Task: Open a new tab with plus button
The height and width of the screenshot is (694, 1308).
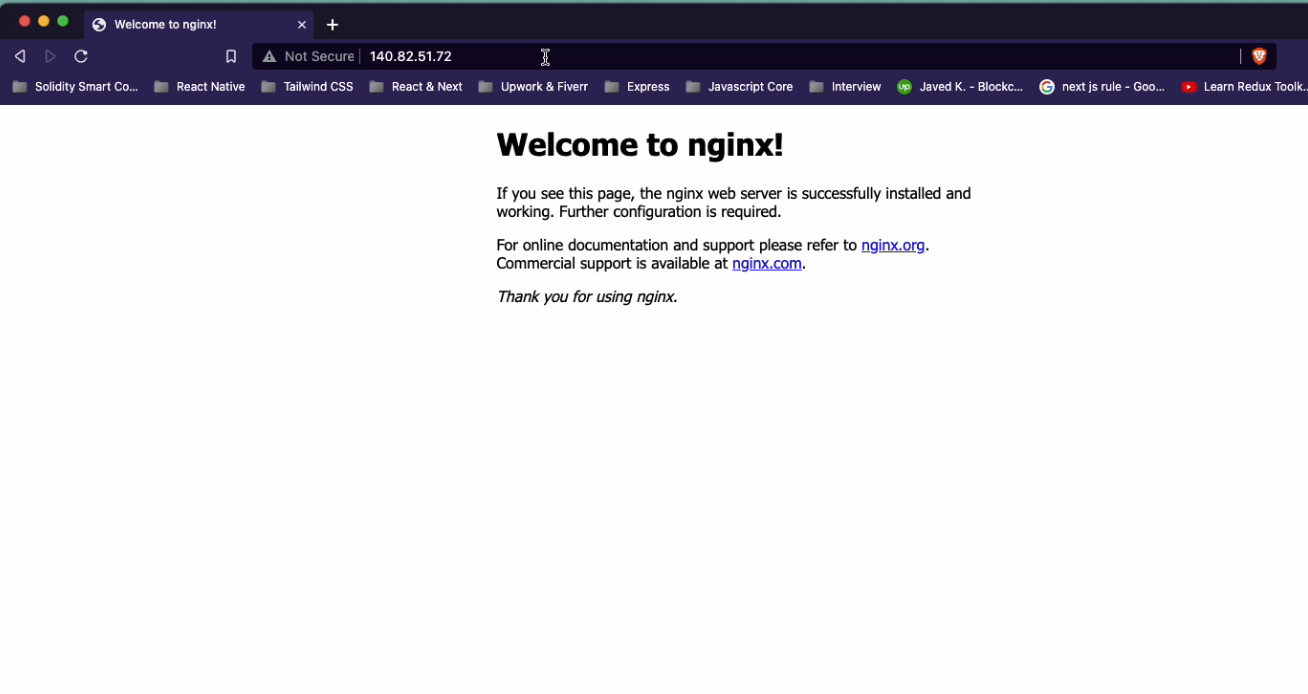Action: point(333,25)
